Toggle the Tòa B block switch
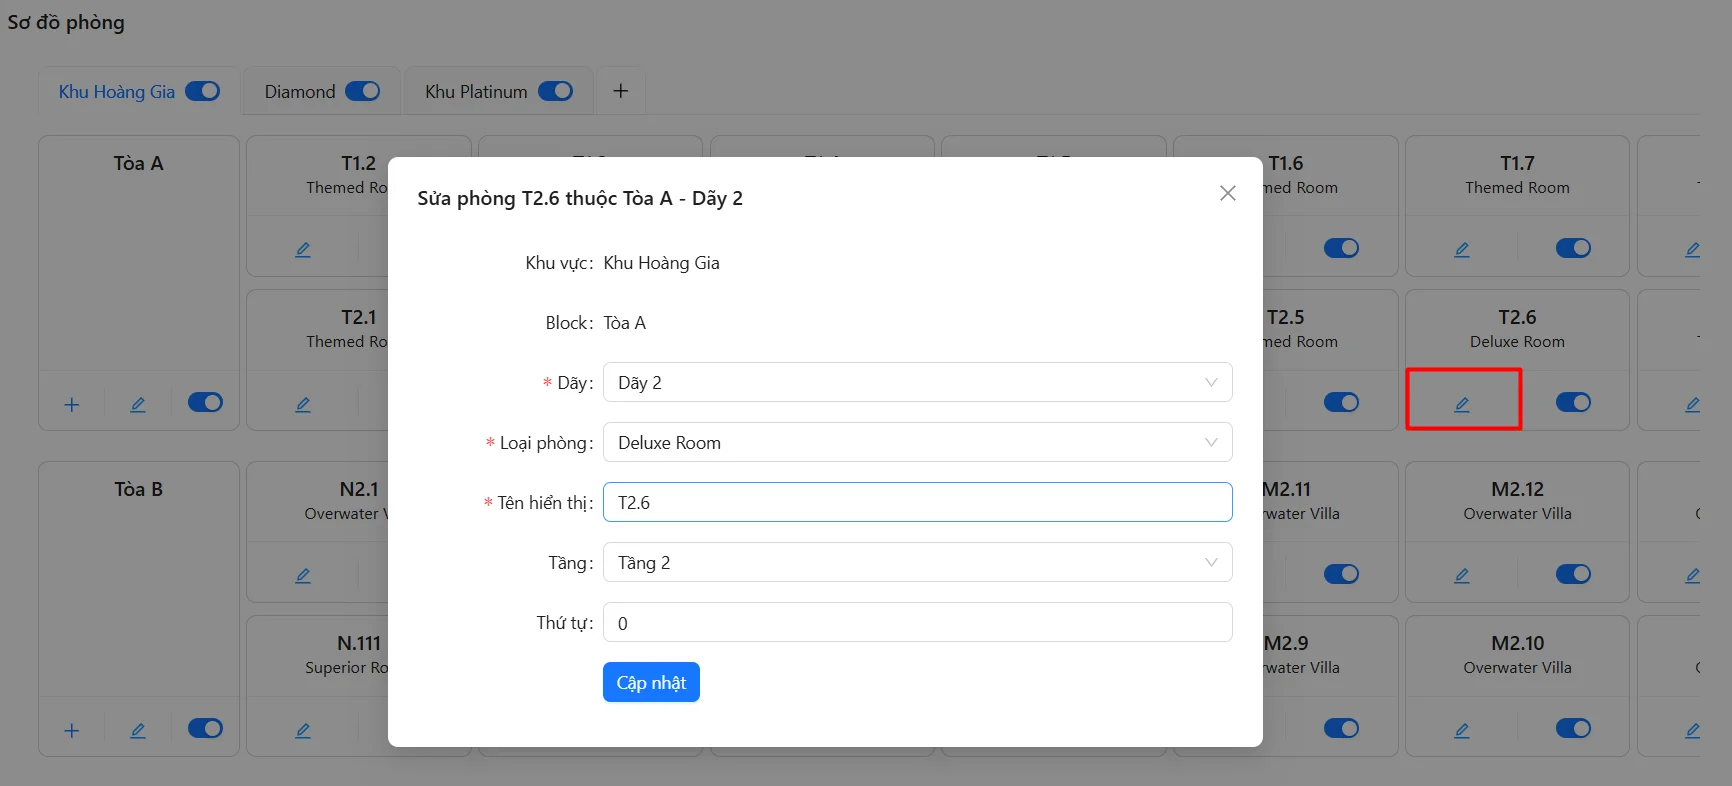Image resolution: width=1732 pixels, height=786 pixels. pos(205,728)
